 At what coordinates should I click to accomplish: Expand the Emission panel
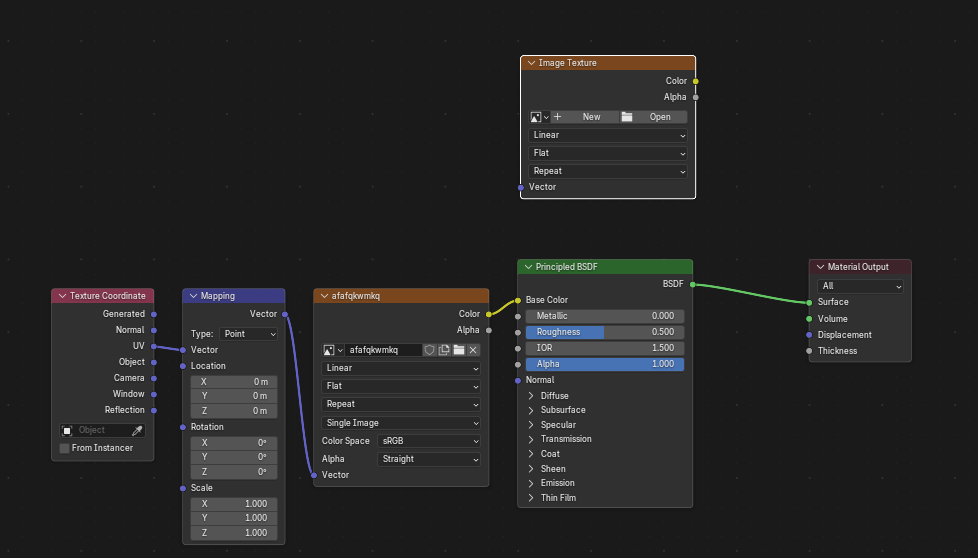531,483
